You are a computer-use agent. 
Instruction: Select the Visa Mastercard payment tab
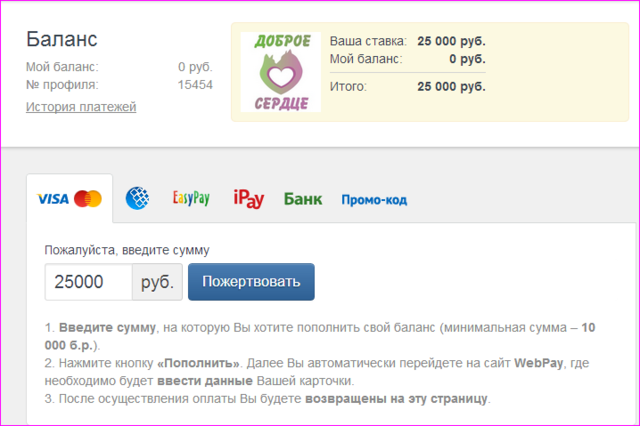pos(69,198)
